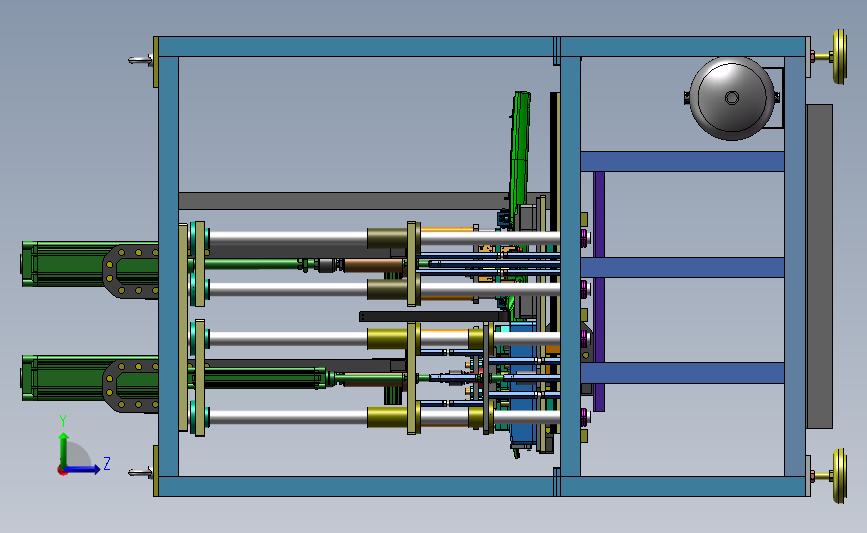
Task: Select the top horizontal blue frame beam
Action: 480,46
